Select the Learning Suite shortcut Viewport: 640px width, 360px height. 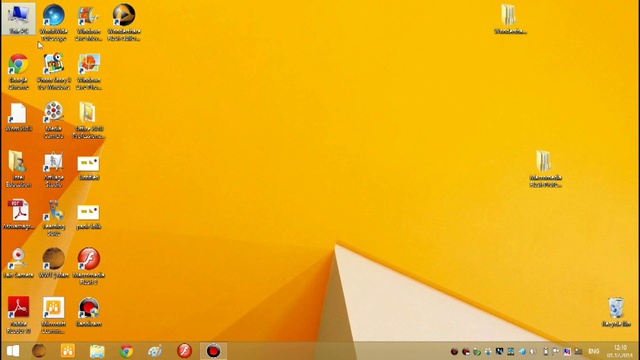pyautogui.click(x=53, y=218)
